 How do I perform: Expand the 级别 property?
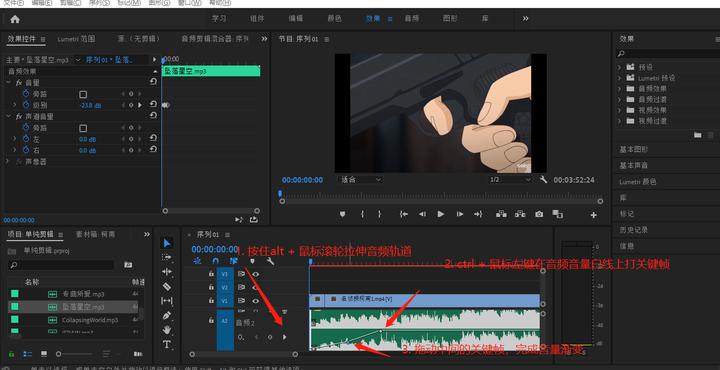[15, 105]
